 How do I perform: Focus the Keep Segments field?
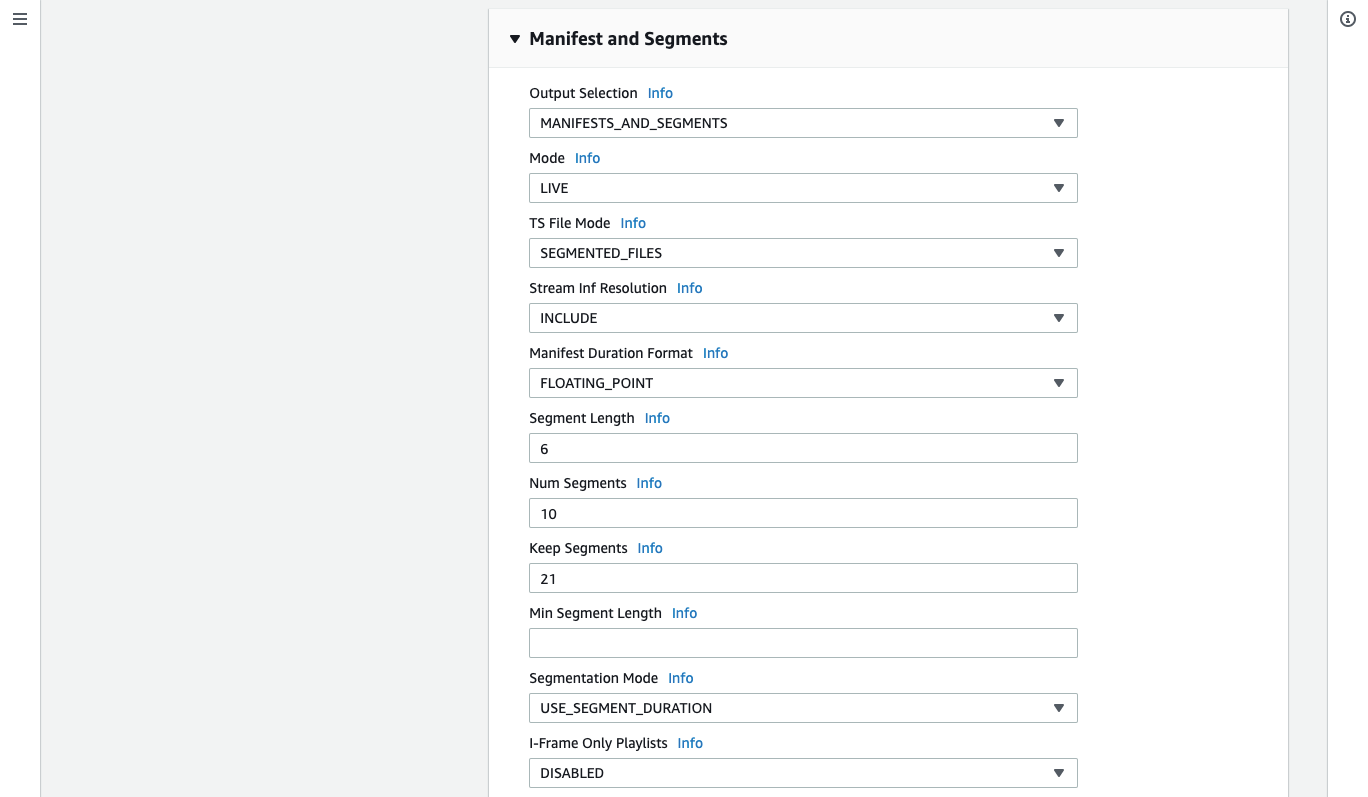(803, 578)
